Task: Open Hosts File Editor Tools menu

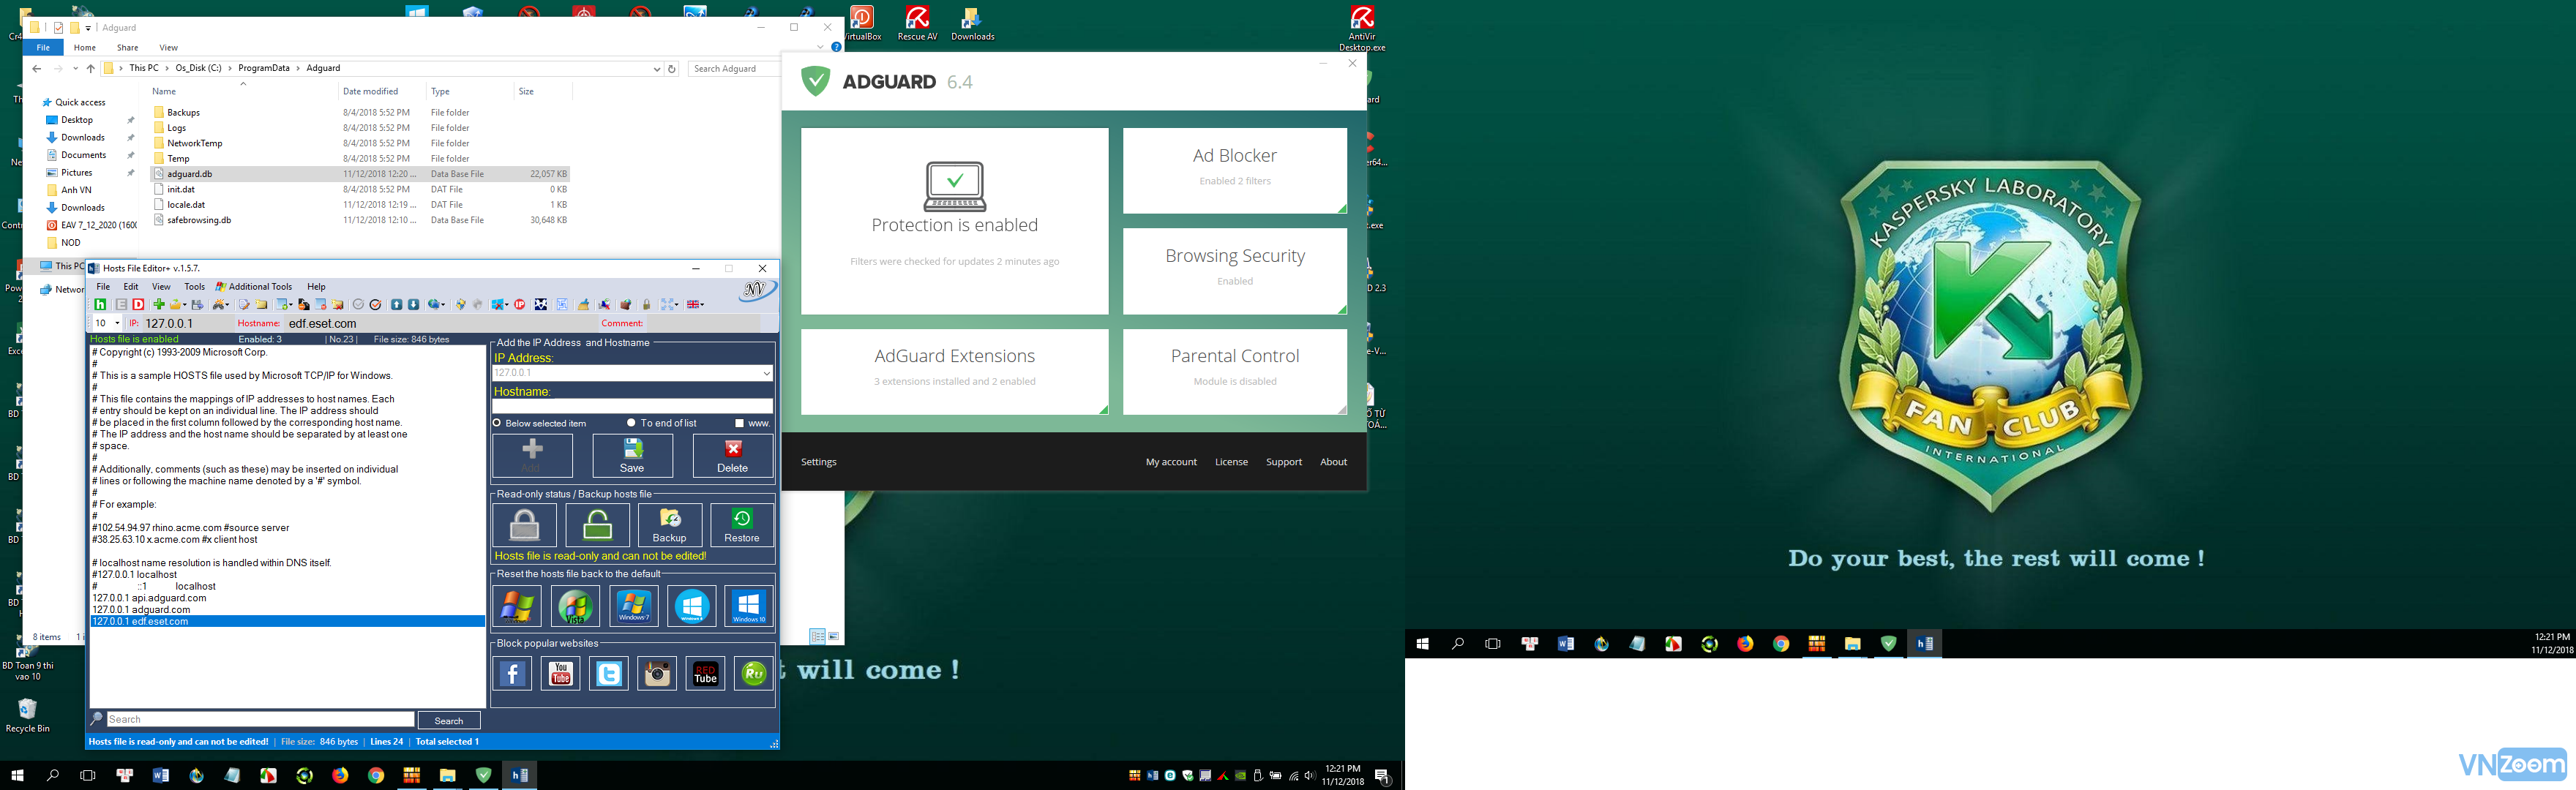Action: [194, 287]
